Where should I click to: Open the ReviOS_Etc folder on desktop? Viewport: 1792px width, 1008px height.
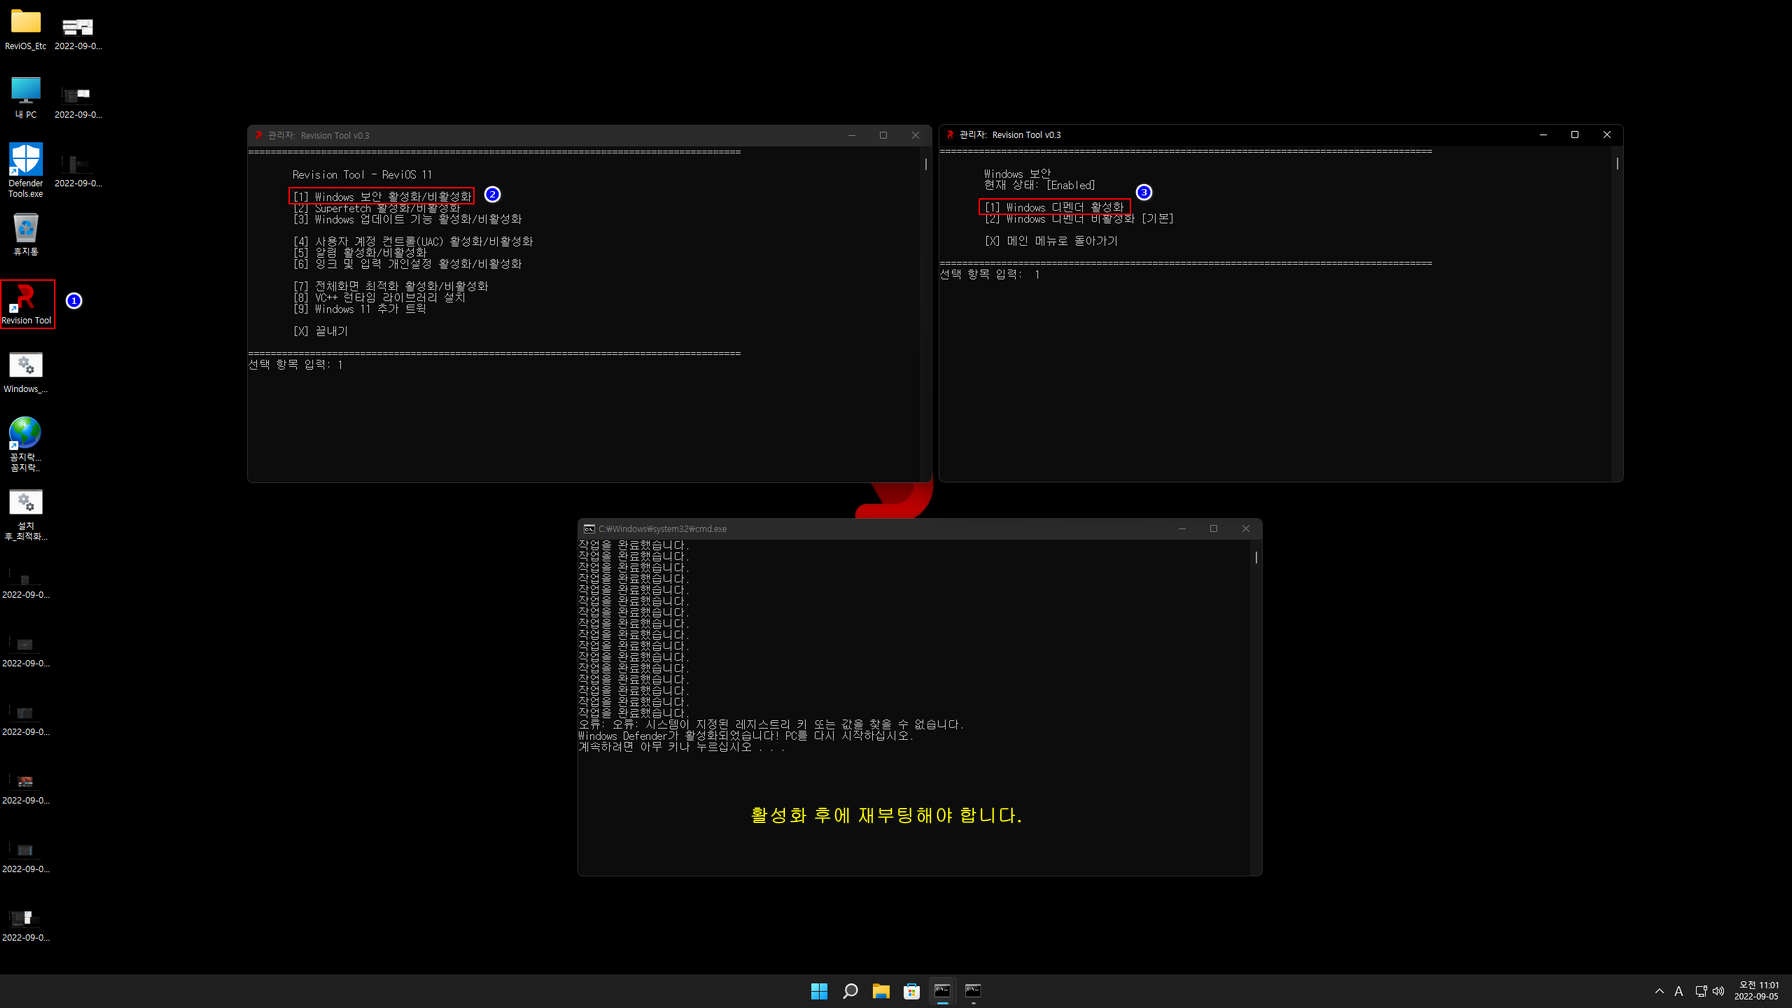point(26,29)
